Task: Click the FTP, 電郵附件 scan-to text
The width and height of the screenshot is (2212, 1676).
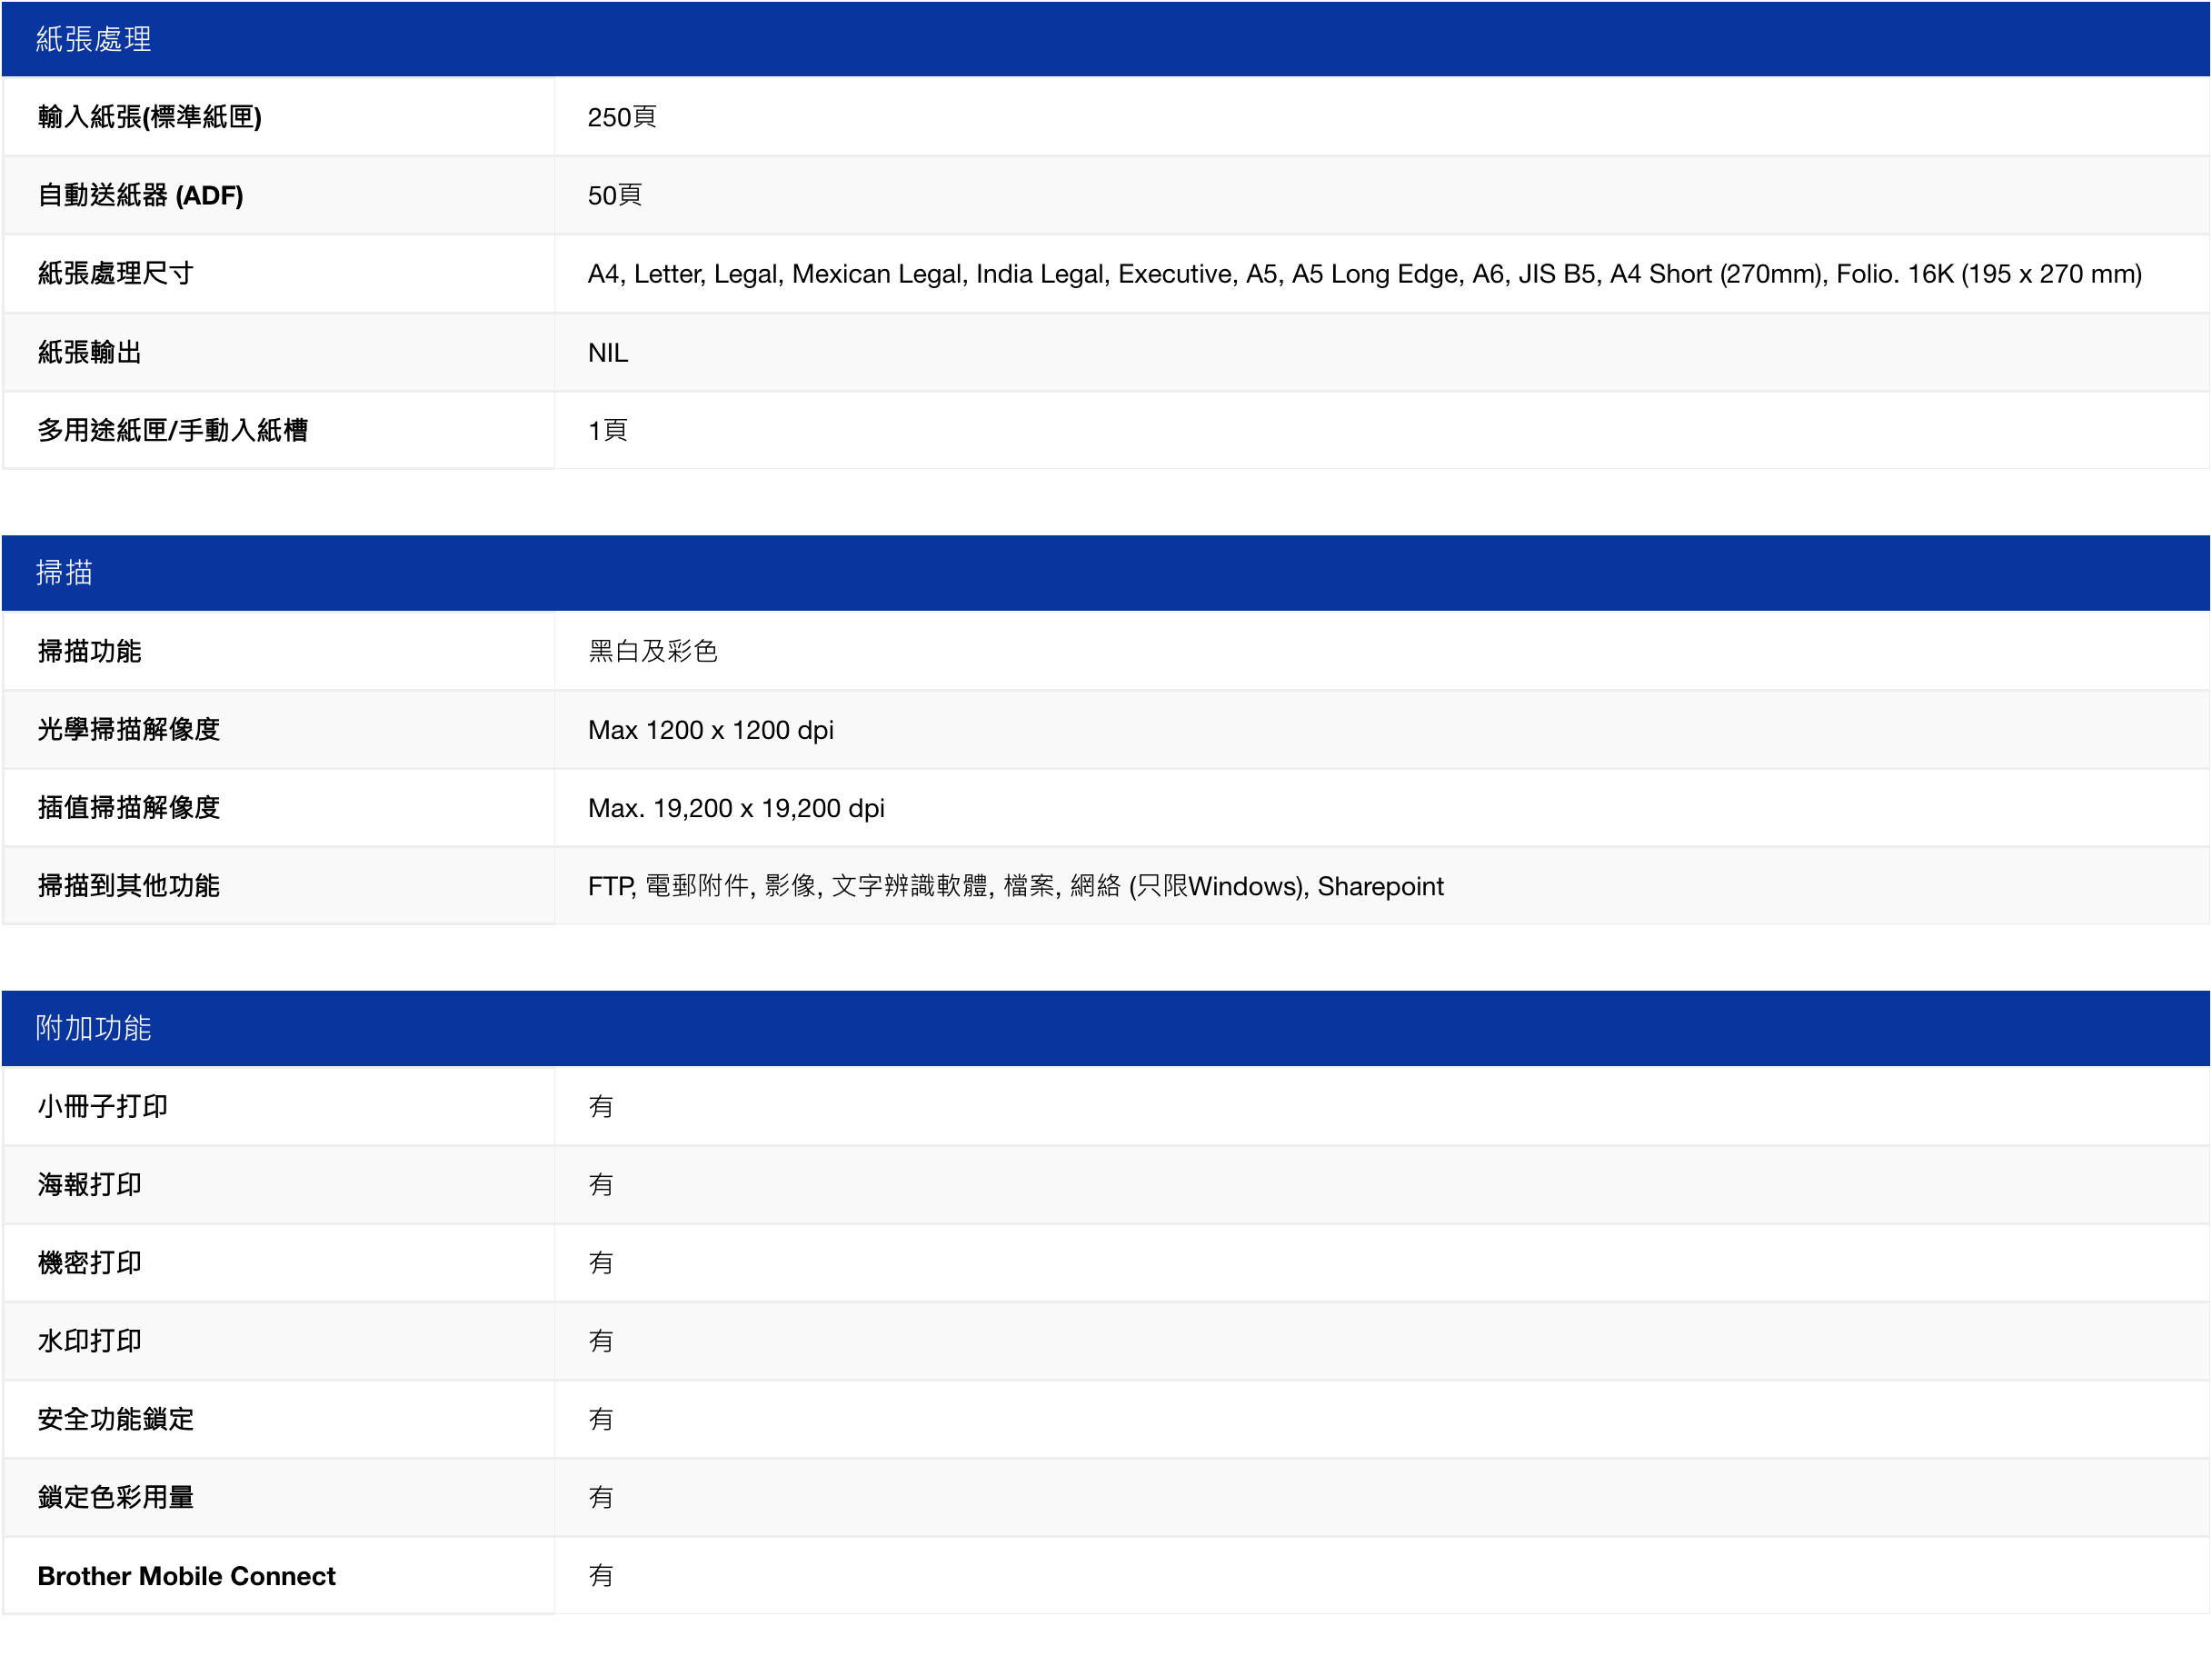Action: click(x=1014, y=886)
